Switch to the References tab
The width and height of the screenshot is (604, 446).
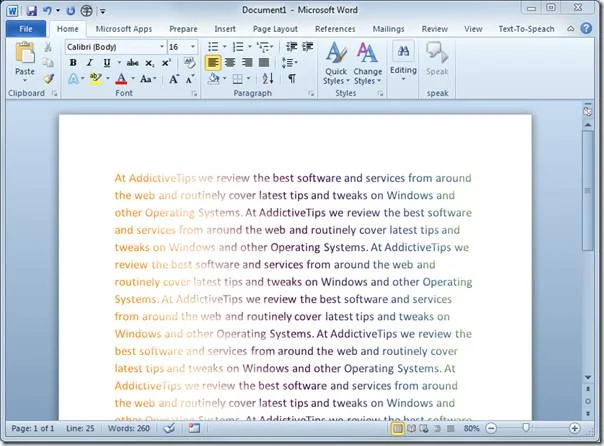(335, 29)
